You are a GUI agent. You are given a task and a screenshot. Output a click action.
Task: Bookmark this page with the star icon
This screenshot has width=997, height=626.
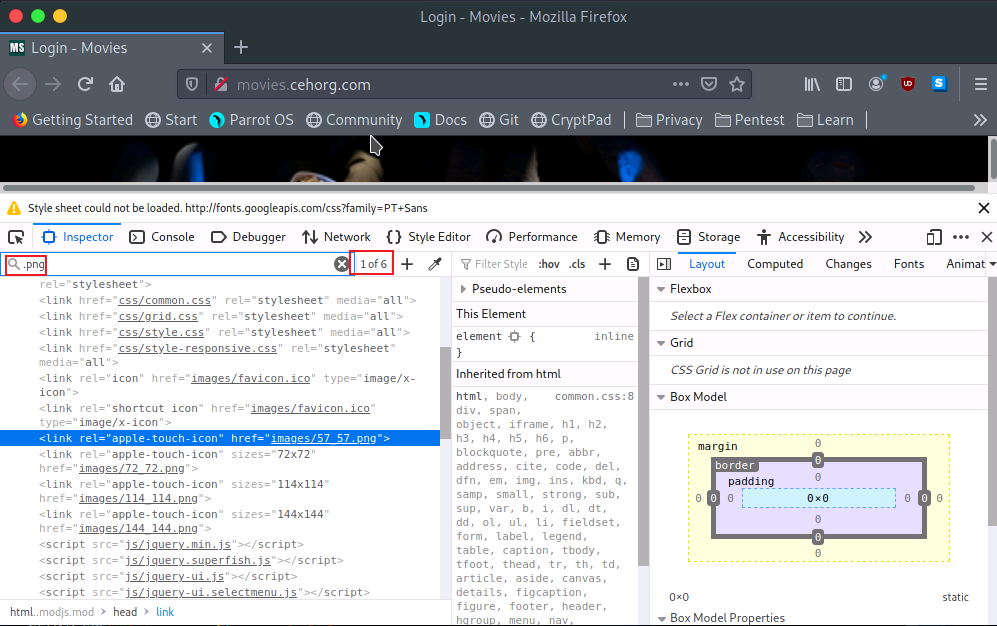pyautogui.click(x=737, y=84)
